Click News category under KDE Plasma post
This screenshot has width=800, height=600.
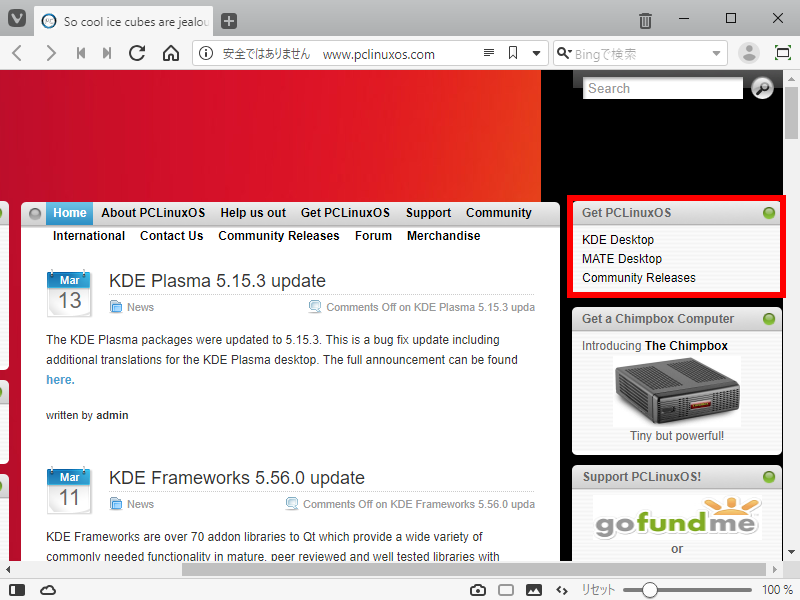coord(140,307)
